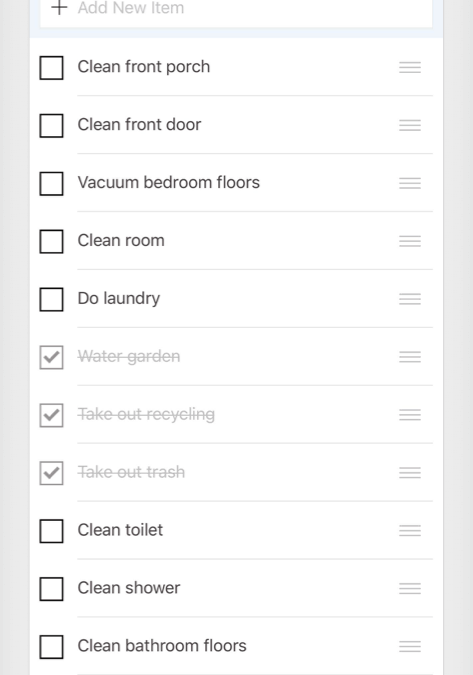Click the reorder handle on Water garden row
Viewport: 473px width, 675px height.
[x=410, y=357]
